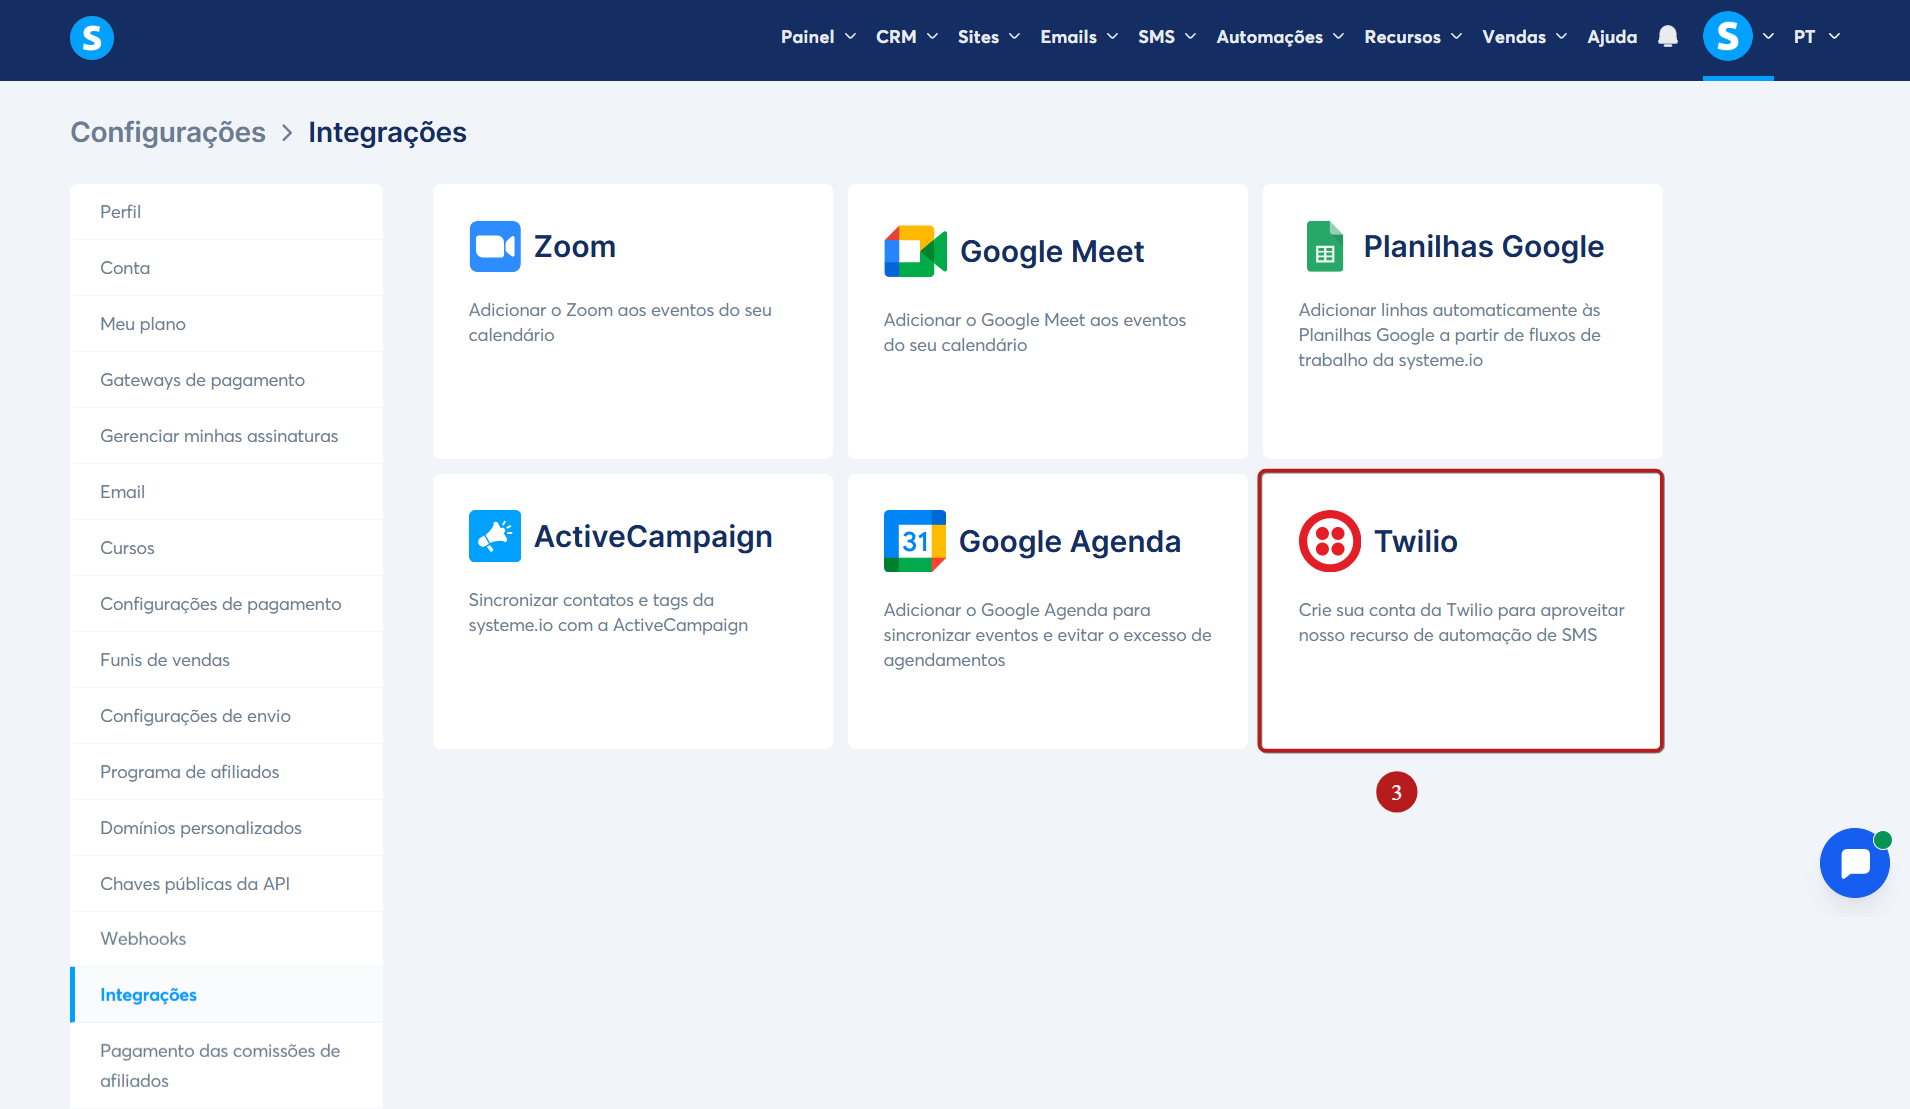Open the ActiveCampaign integration title
The height and width of the screenshot is (1109, 1910).
pyautogui.click(x=653, y=537)
